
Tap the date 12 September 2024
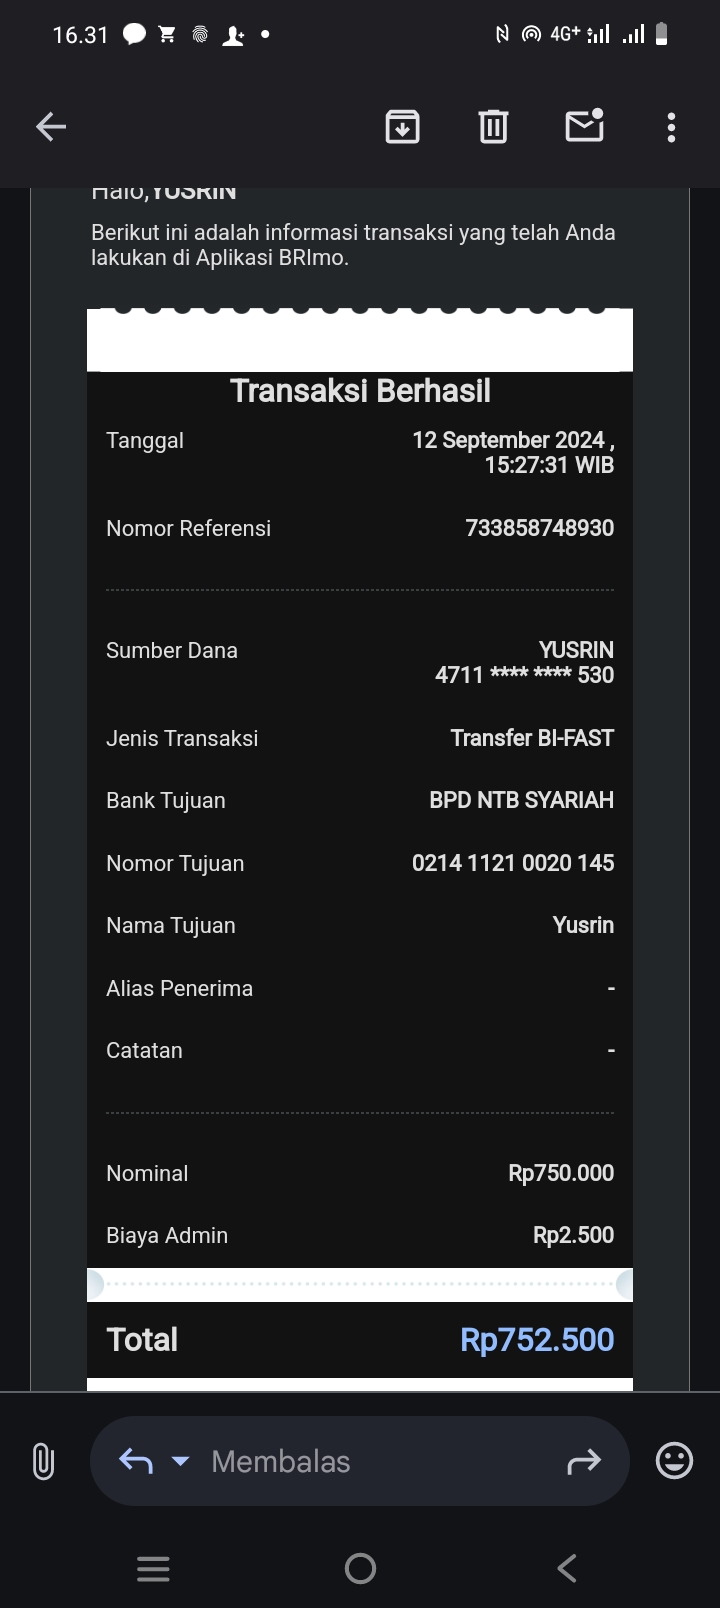(x=510, y=440)
